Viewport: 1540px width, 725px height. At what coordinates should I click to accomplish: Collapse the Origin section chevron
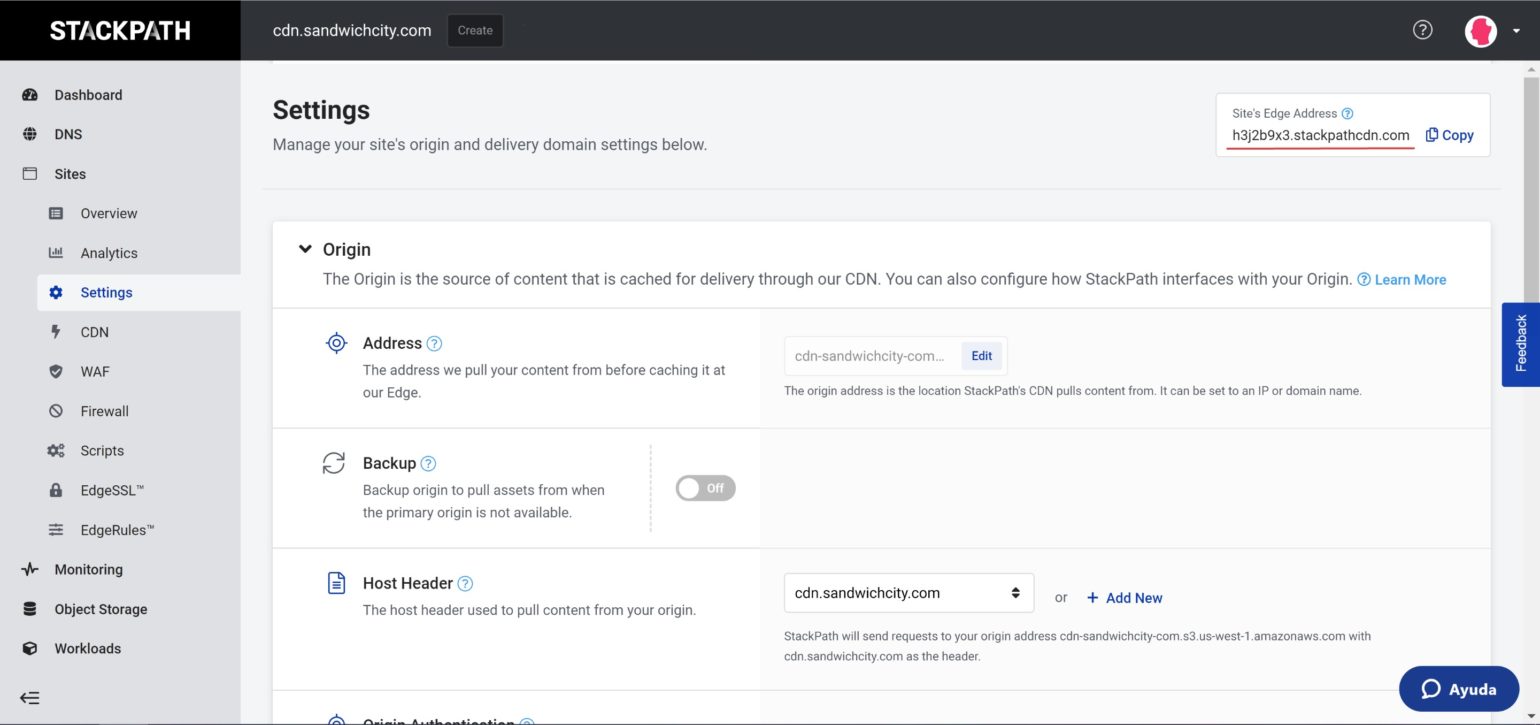tap(305, 249)
